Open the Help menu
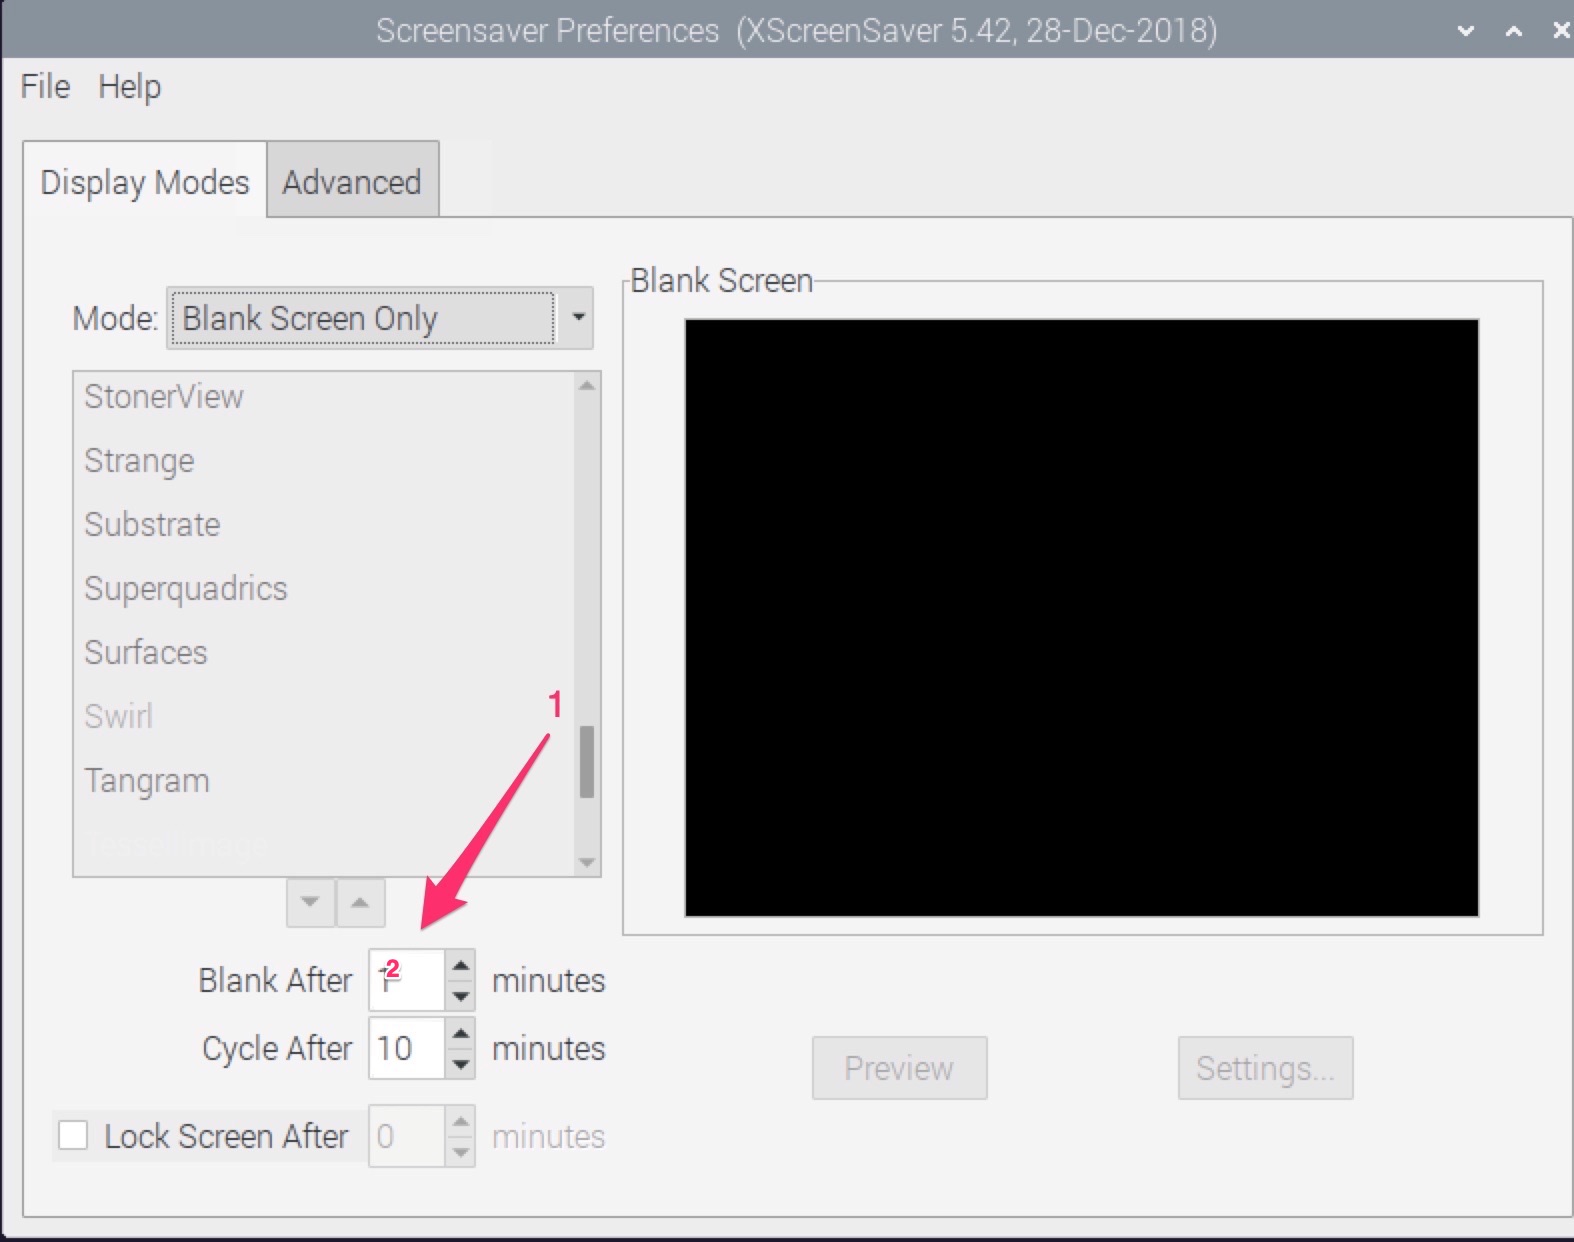The height and width of the screenshot is (1242, 1574). click(129, 87)
